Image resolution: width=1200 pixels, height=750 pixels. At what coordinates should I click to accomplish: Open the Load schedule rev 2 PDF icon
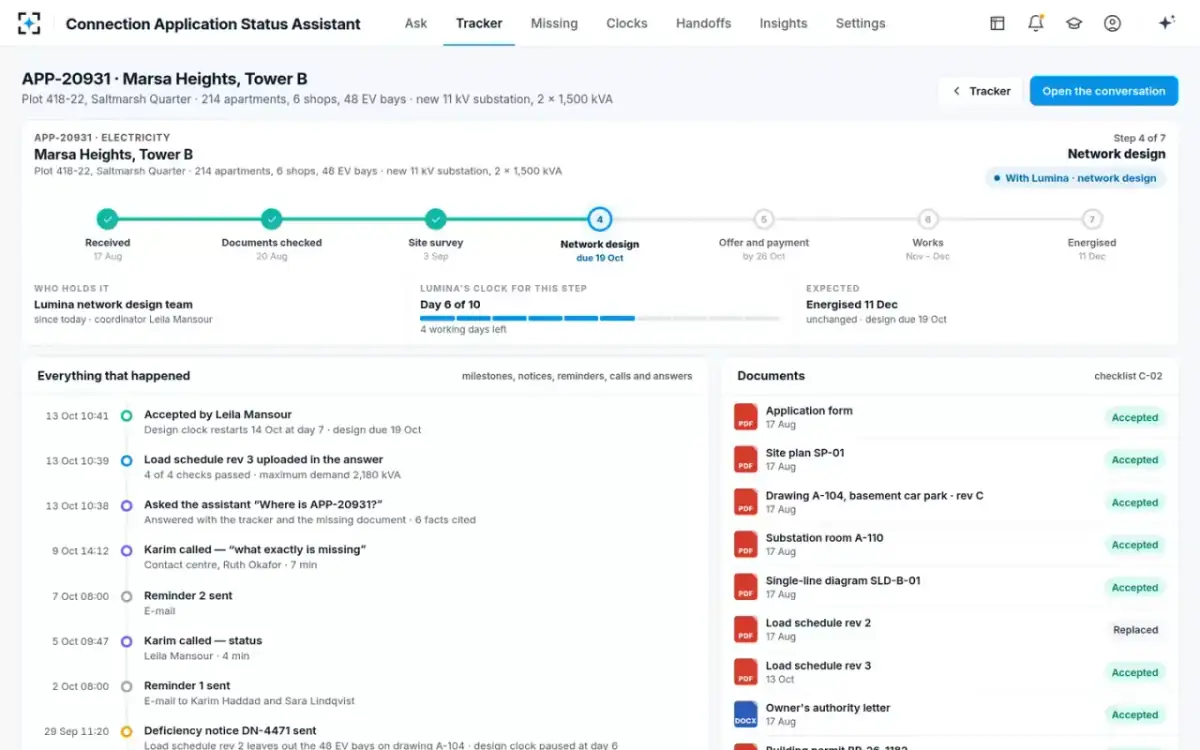point(745,629)
